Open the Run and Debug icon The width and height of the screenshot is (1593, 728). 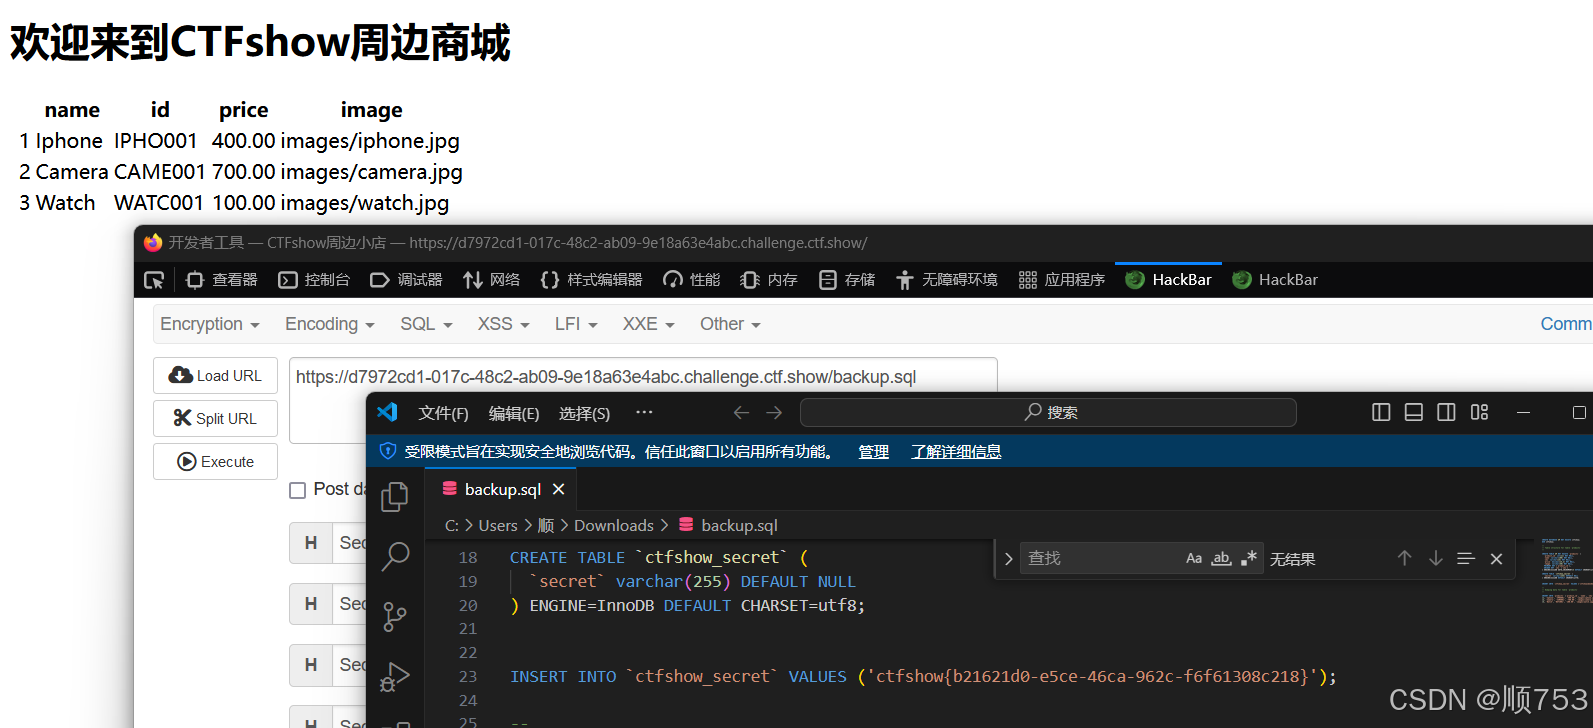tap(395, 677)
